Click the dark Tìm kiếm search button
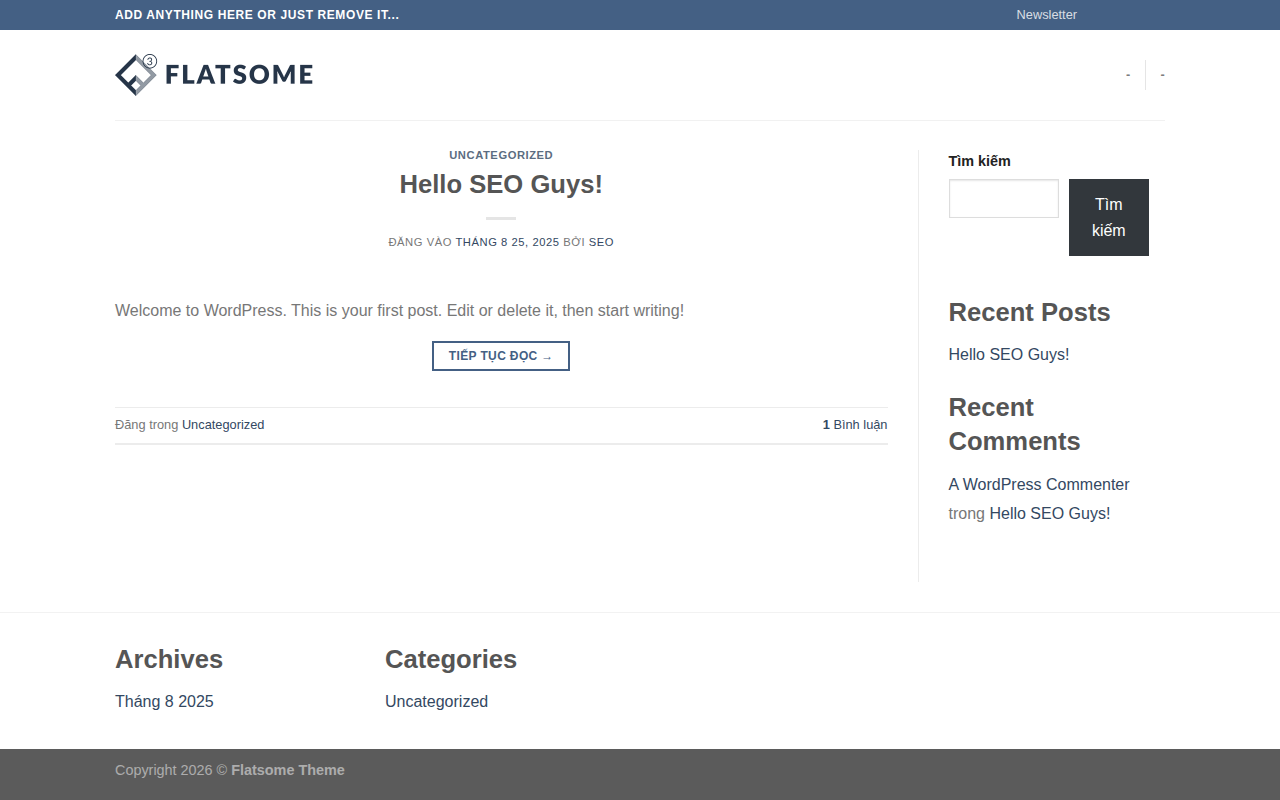1280x800 pixels. coord(1109,217)
